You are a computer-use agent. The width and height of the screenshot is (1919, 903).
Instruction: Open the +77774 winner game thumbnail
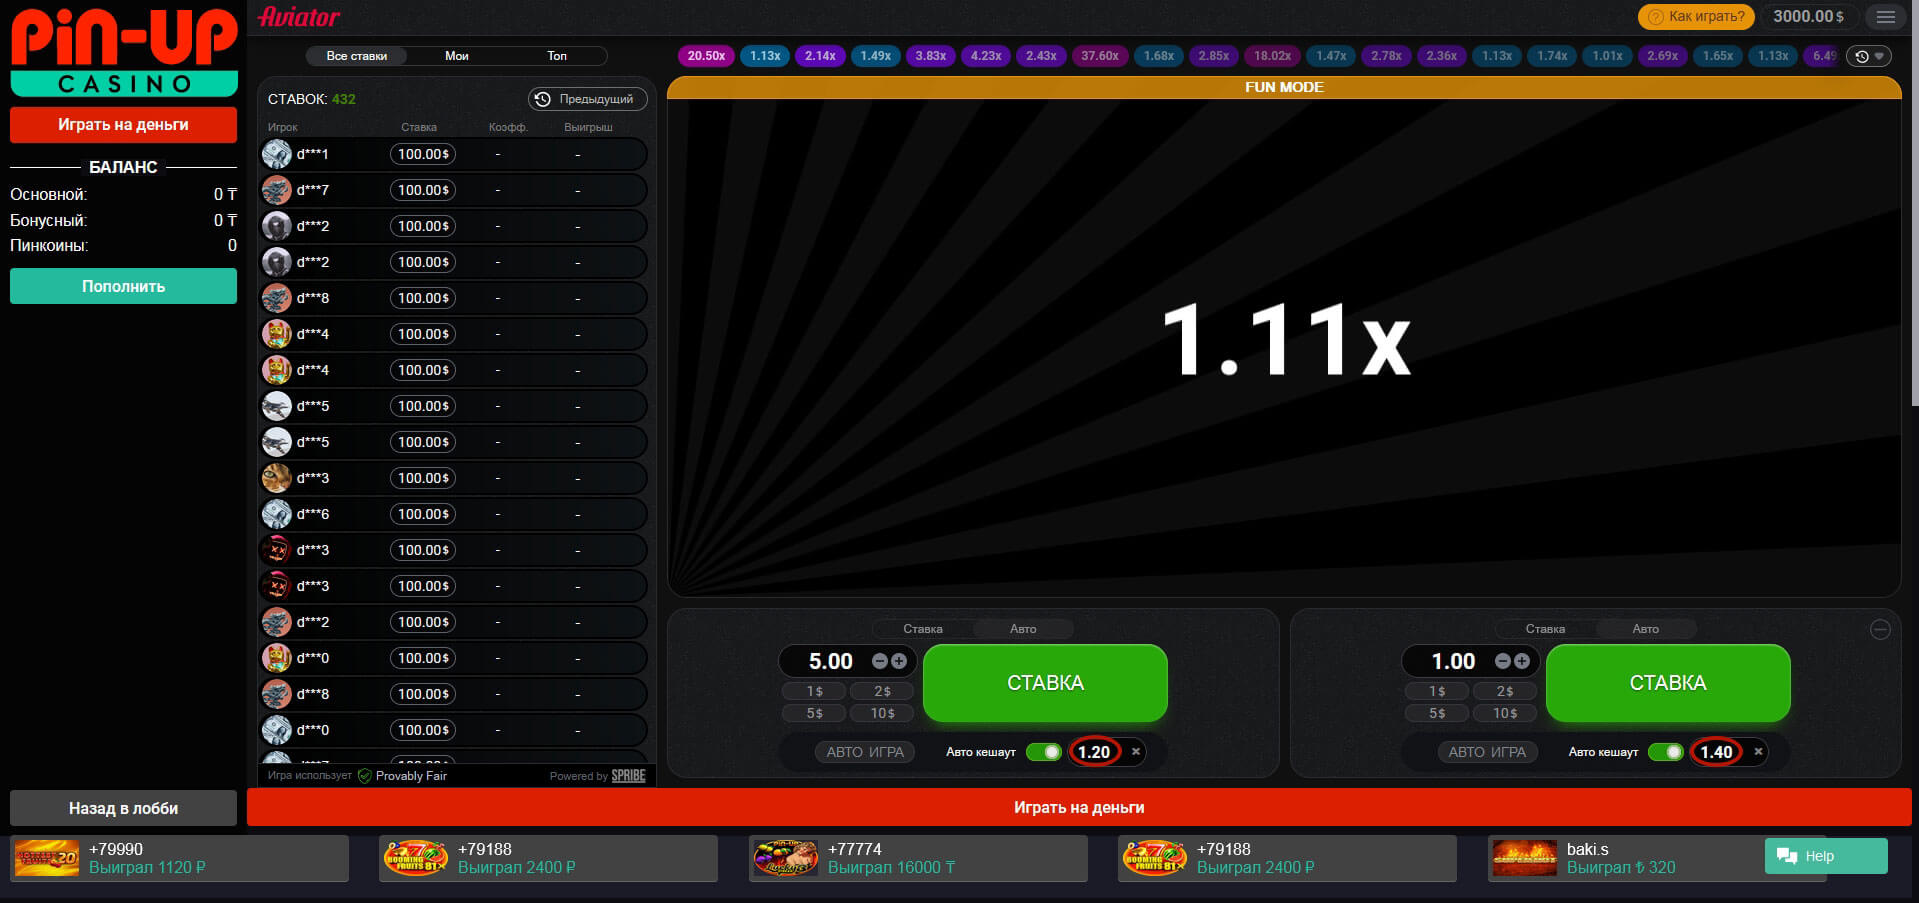[x=786, y=858]
